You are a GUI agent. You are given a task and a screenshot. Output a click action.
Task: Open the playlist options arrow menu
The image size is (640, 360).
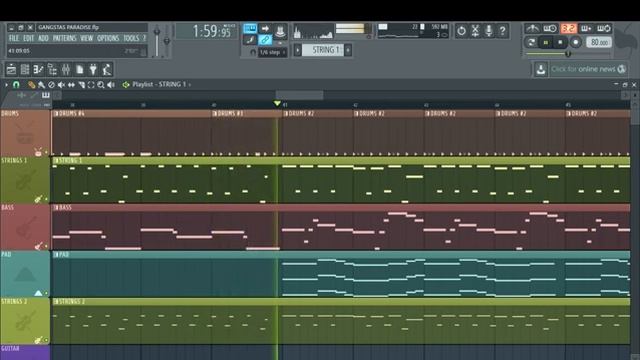(x=6, y=84)
